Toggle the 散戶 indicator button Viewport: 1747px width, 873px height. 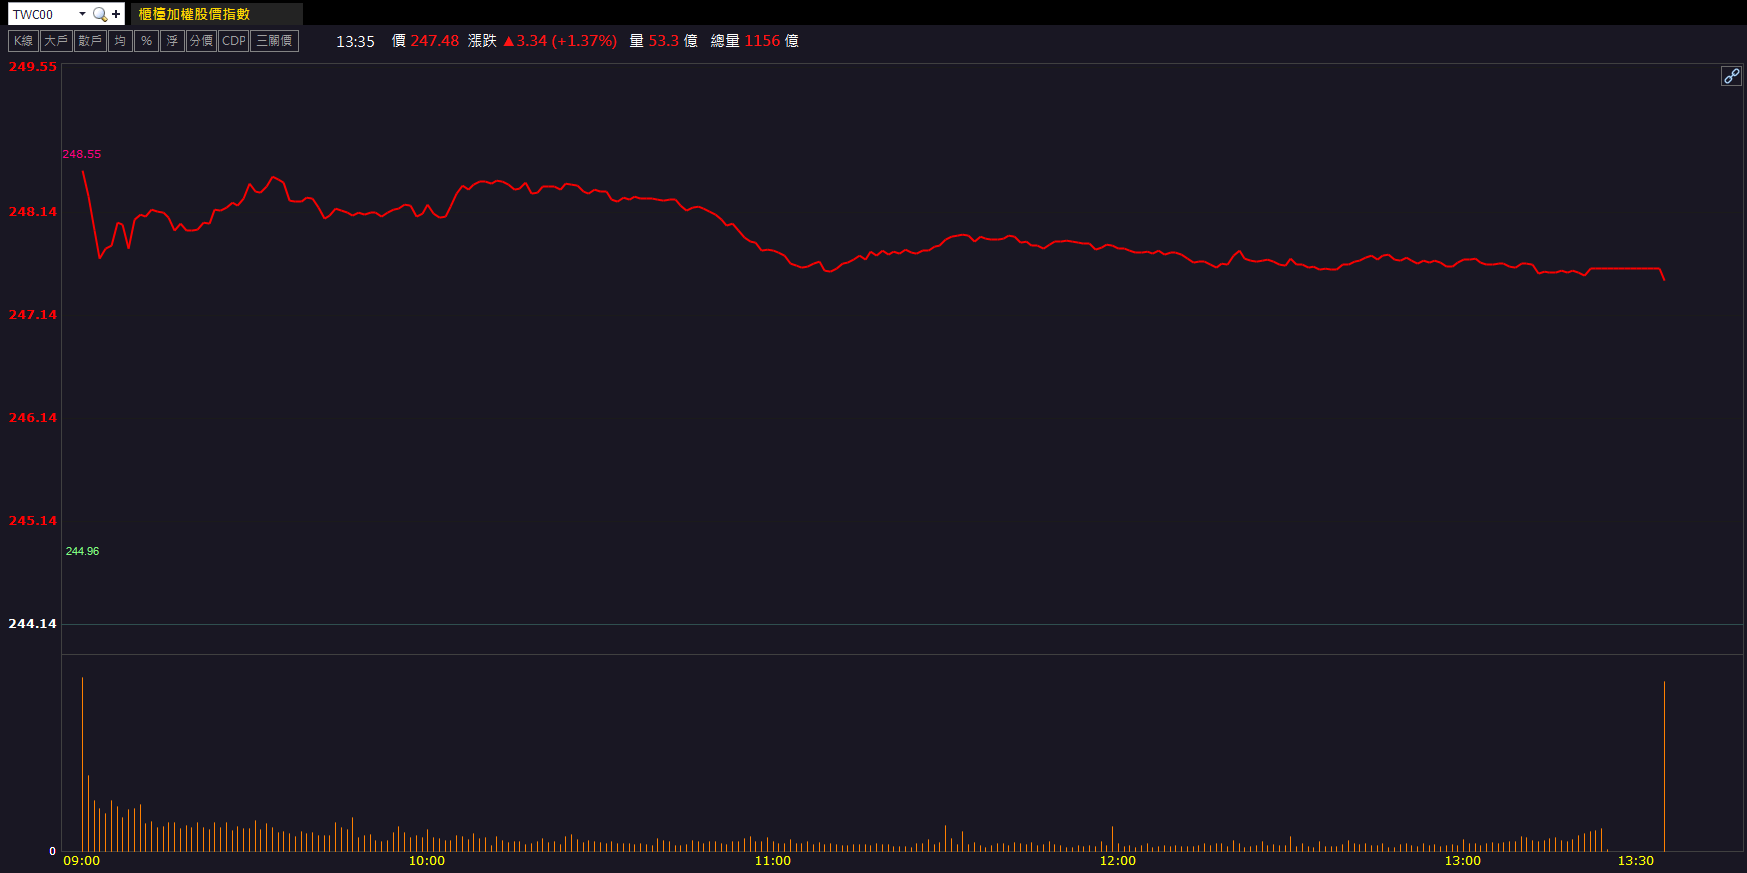90,41
